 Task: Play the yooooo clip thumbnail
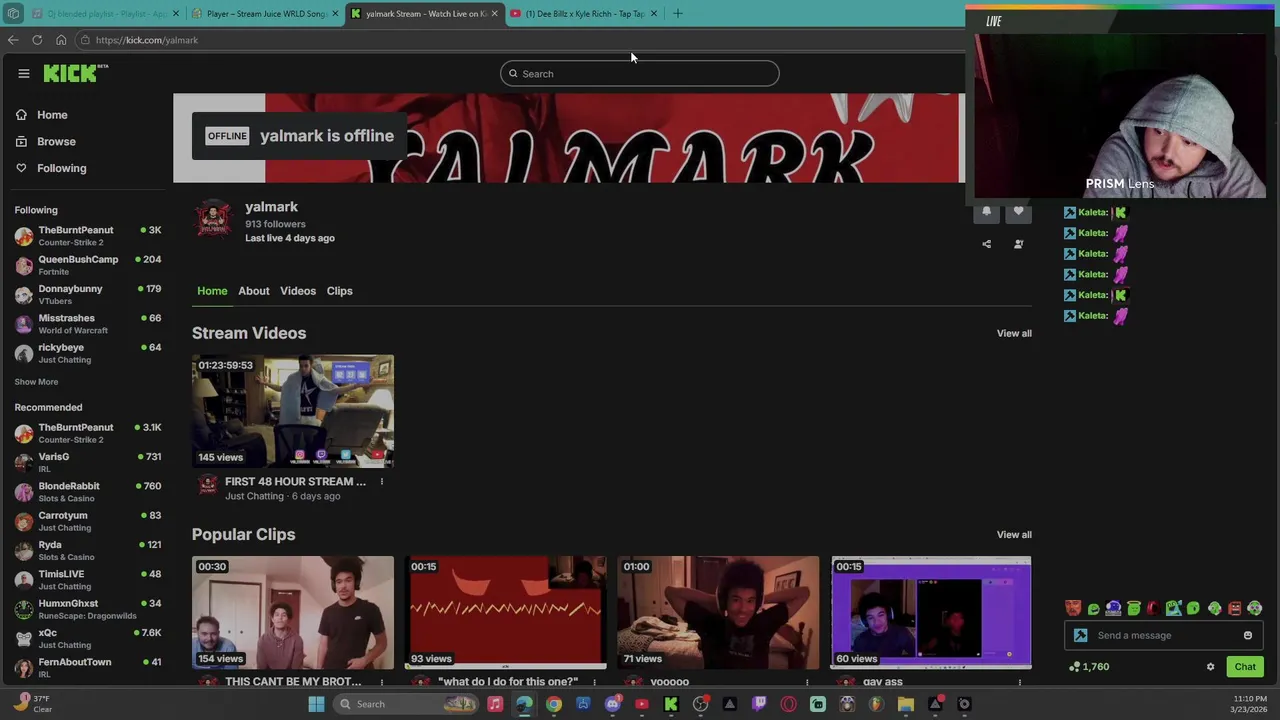point(718,612)
